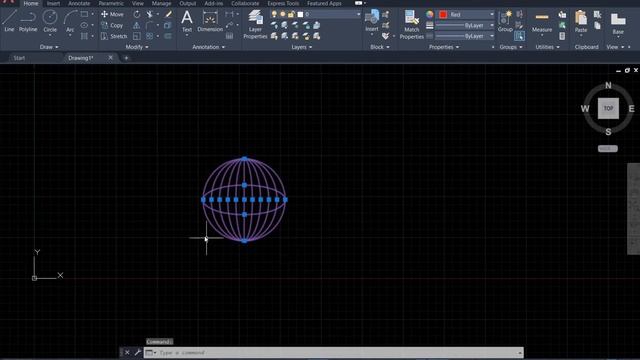Select the Dimension tool
Screen dimensions: 640x360
tap(210, 21)
